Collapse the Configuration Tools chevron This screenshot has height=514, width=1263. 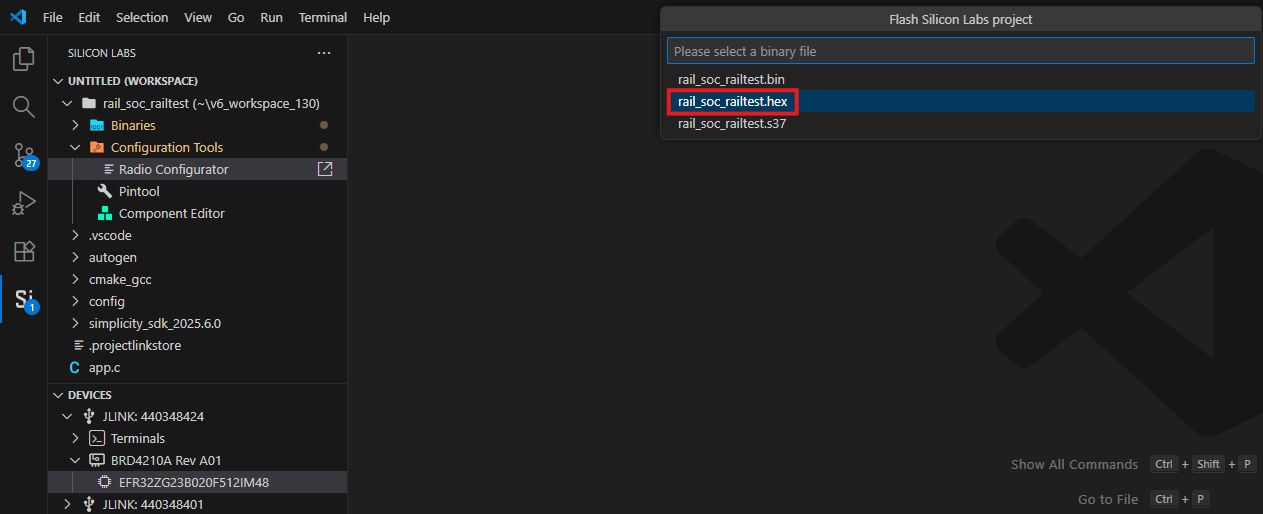(x=75, y=147)
